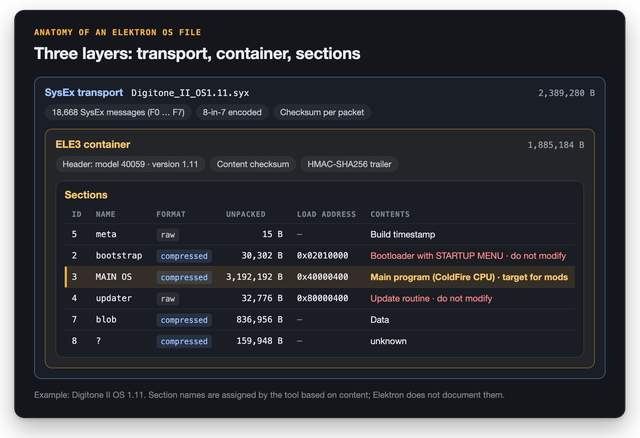Select the filename Digitone_II_OS1.11.syx
The image size is (640, 438).
coord(190,93)
